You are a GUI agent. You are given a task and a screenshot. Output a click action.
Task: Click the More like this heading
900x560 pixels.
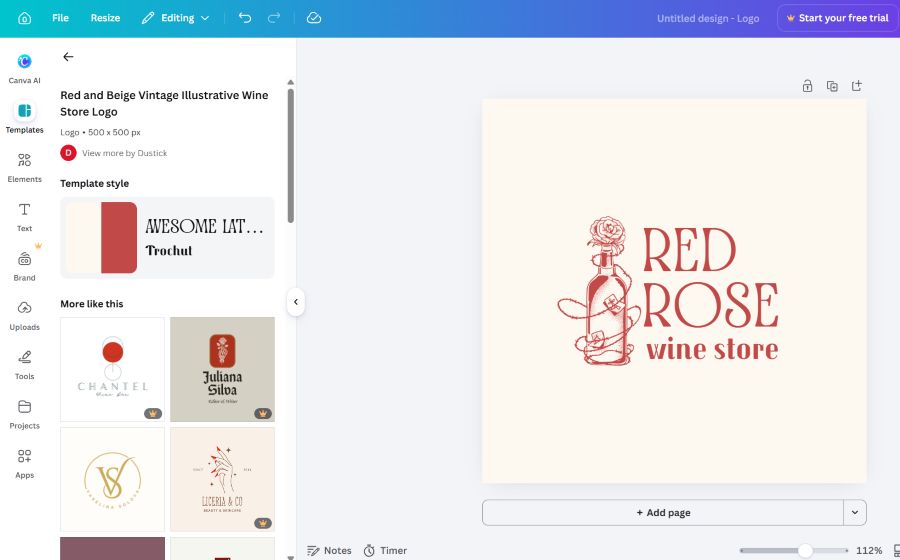92,304
